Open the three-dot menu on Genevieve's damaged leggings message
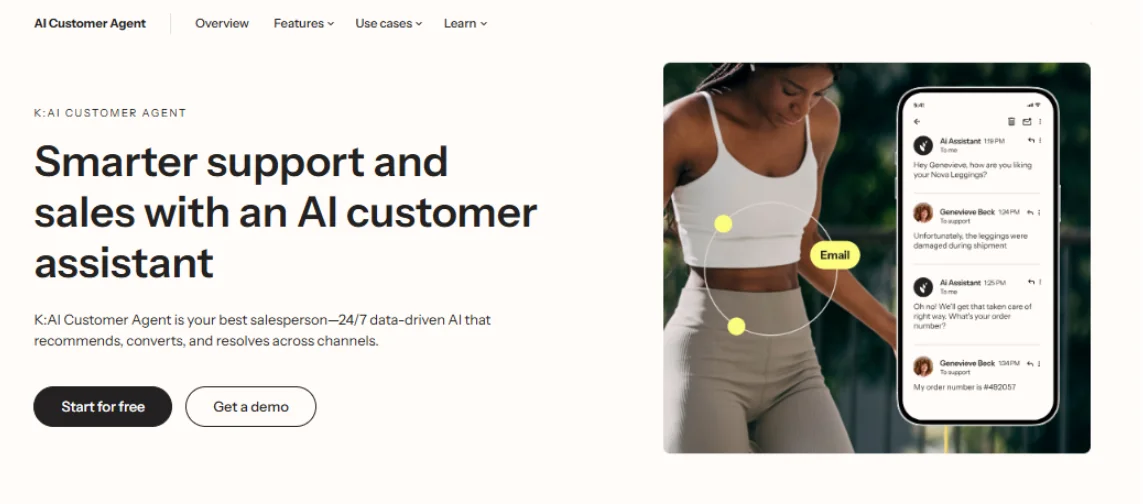The image size is (1143, 504). [x=1039, y=212]
